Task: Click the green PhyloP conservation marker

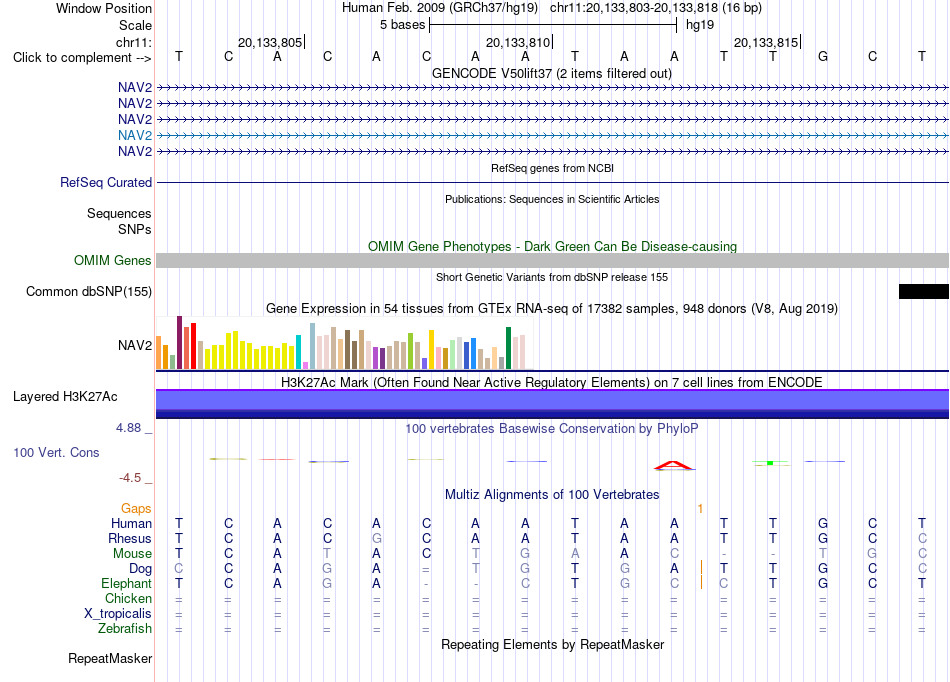Action: (x=770, y=463)
